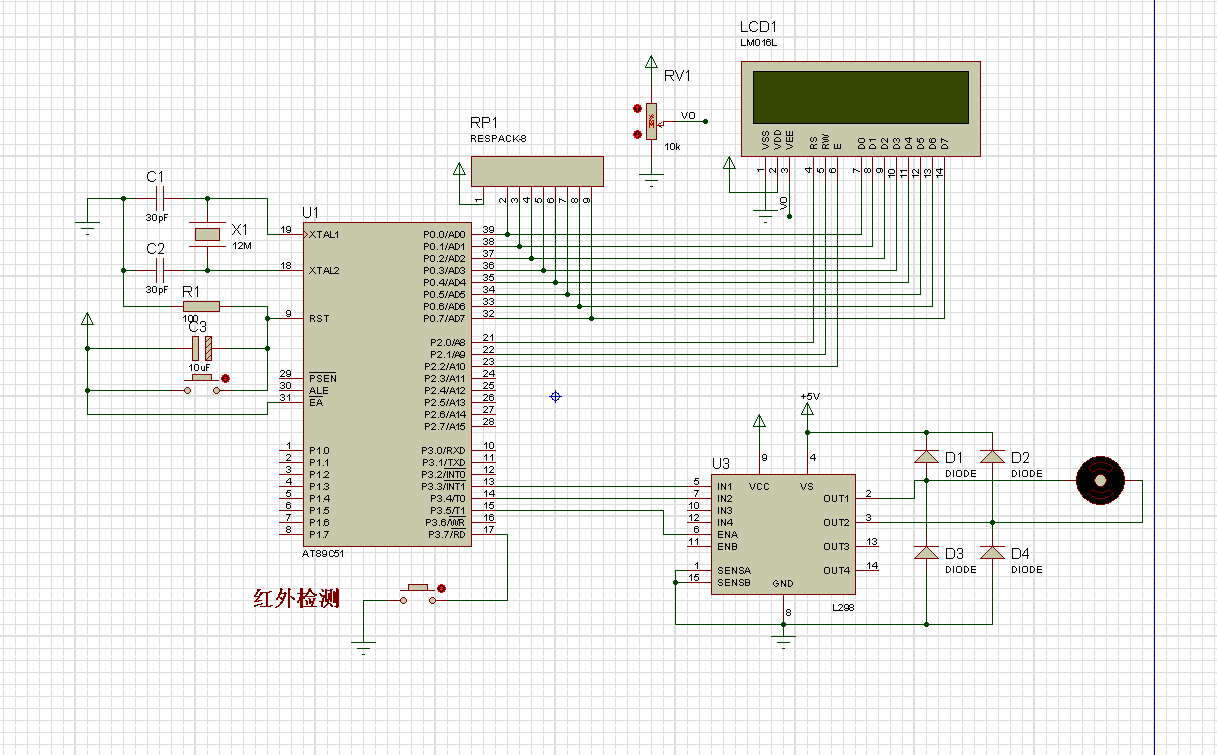This screenshot has height=755, width=1217.
Task: Click the ENA pin label on L298
Action: (x=727, y=534)
